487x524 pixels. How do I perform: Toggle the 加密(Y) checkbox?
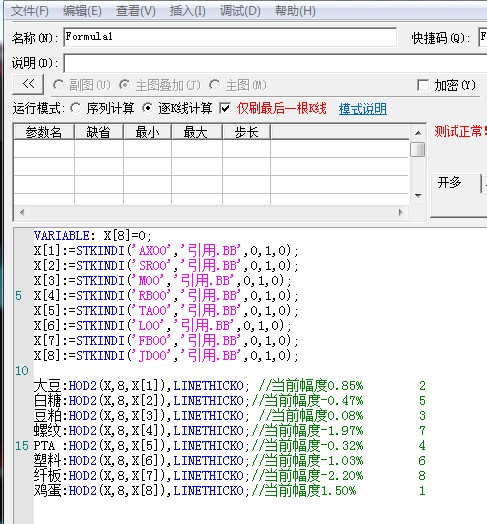point(423,85)
